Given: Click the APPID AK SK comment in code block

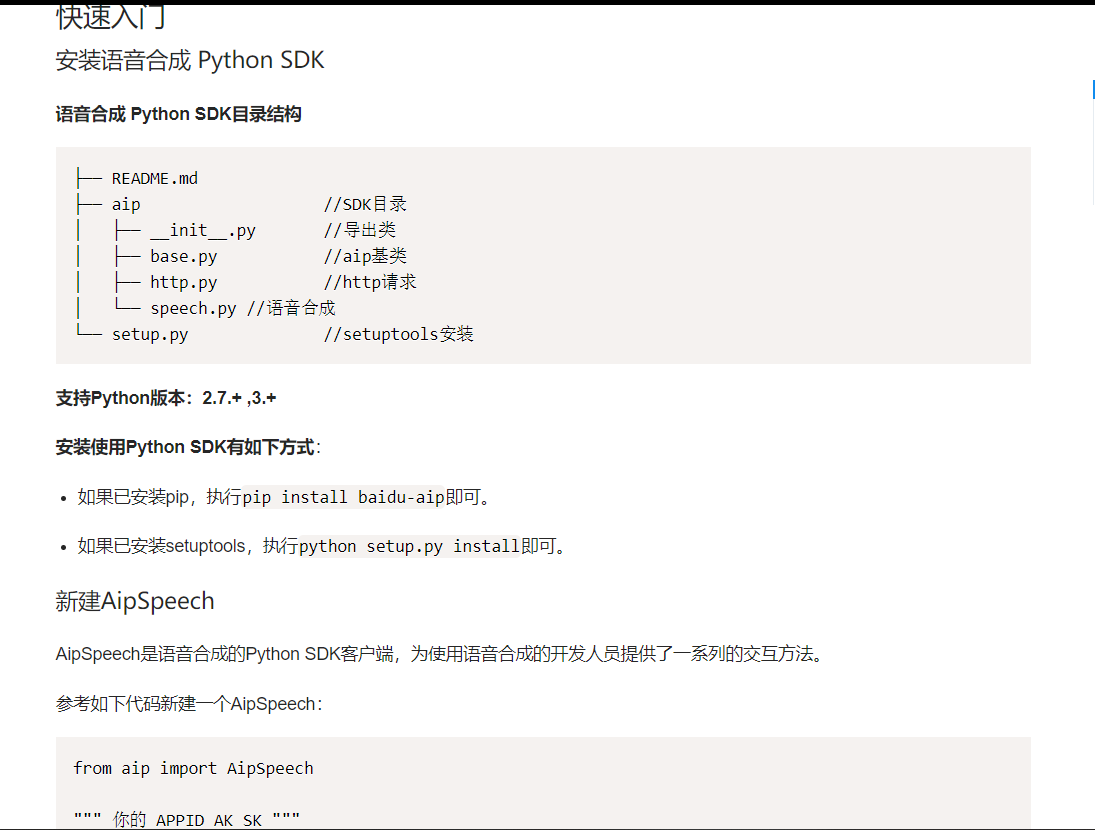Looking at the screenshot, I should 185,819.
